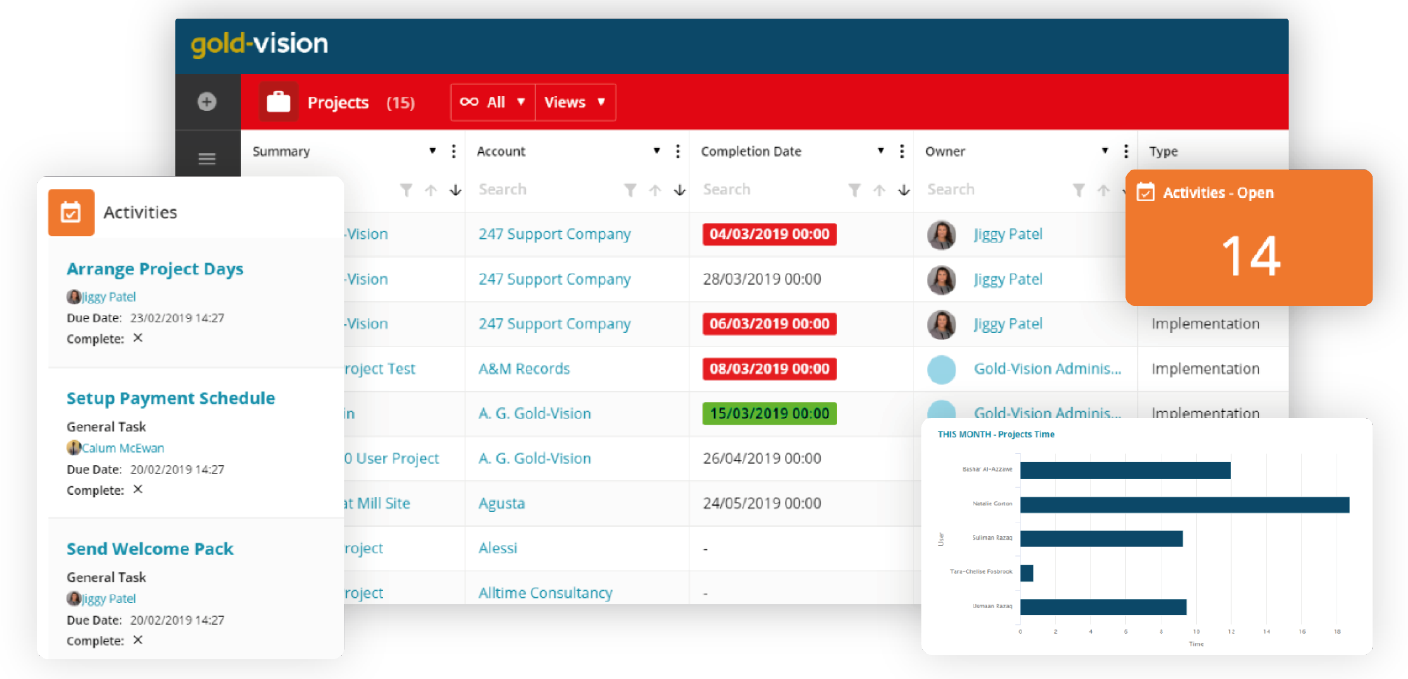
Task: Click the Type column header
Action: pos(1163,152)
